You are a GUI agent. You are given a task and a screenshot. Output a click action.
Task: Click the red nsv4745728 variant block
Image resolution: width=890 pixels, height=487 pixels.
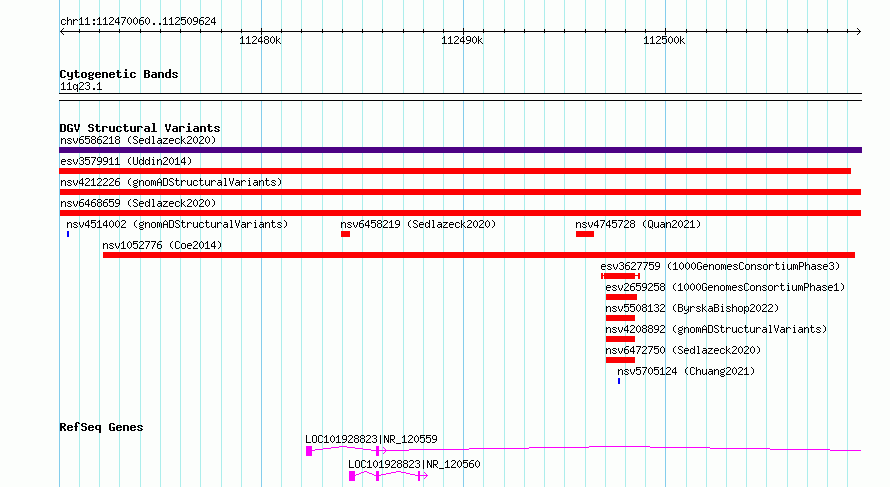click(585, 234)
